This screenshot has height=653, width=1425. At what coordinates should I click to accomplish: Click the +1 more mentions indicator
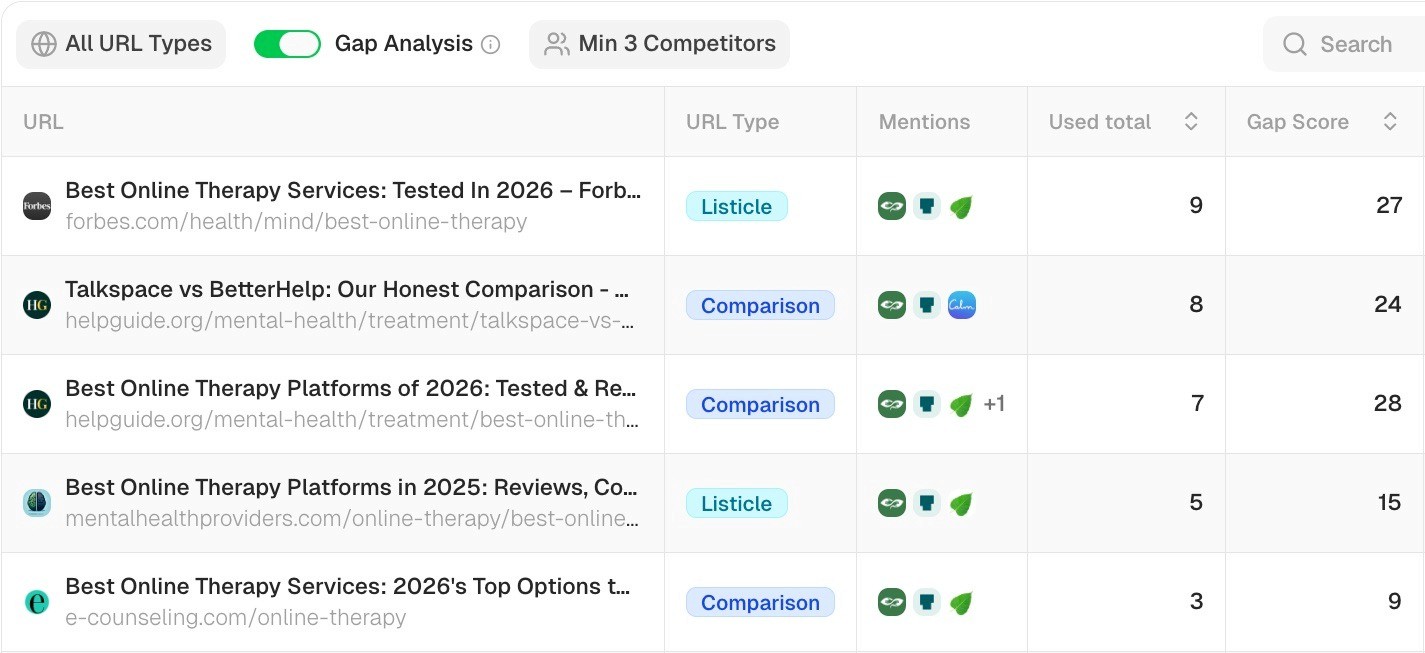click(x=994, y=404)
